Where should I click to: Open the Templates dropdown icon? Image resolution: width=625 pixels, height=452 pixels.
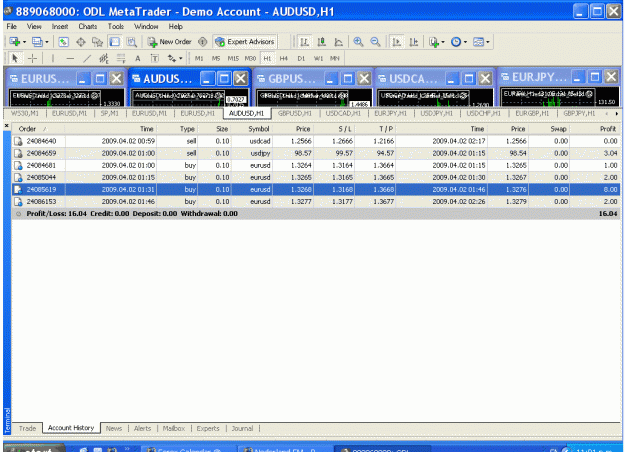pyautogui.click(x=481, y=42)
